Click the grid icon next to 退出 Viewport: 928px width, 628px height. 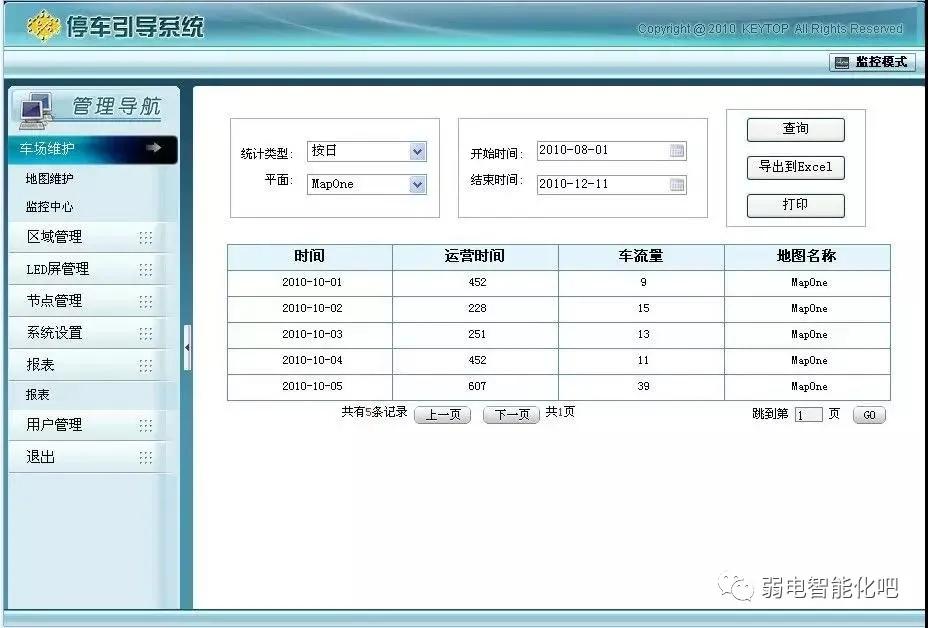click(148, 457)
